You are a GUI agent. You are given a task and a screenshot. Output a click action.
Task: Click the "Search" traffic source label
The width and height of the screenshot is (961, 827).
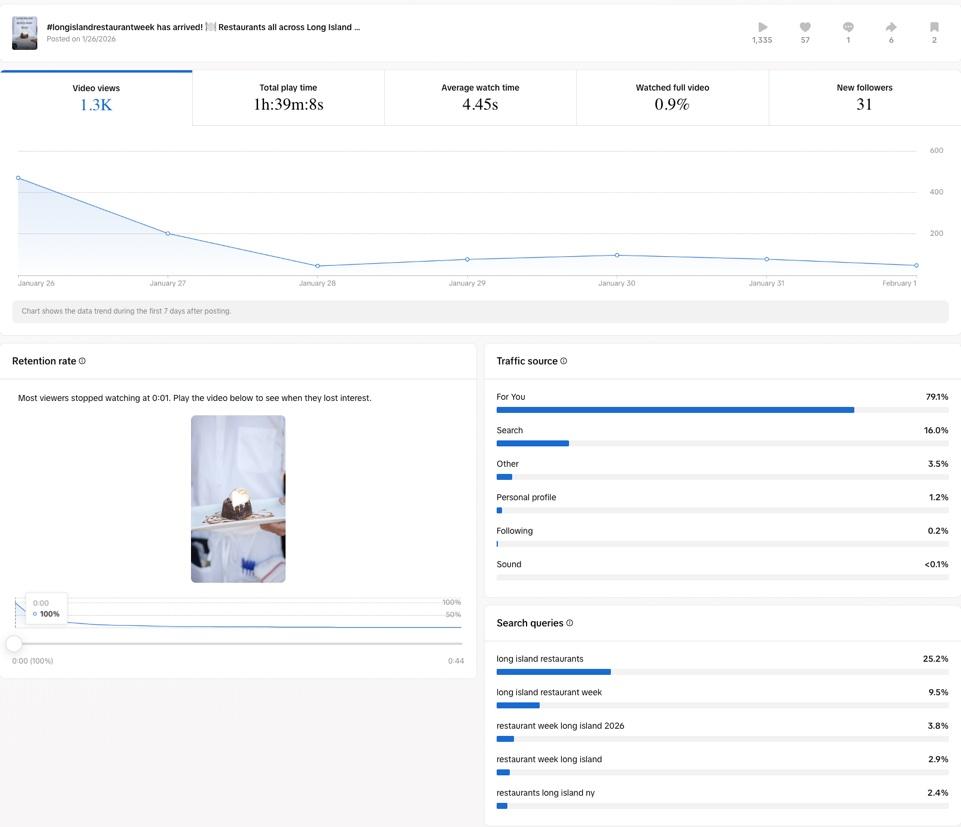coord(509,430)
